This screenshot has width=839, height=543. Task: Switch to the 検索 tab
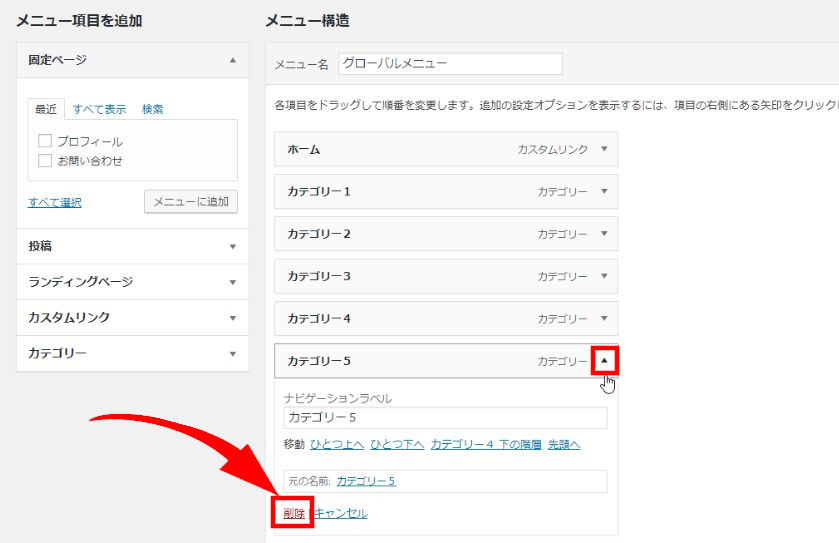[x=152, y=109]
